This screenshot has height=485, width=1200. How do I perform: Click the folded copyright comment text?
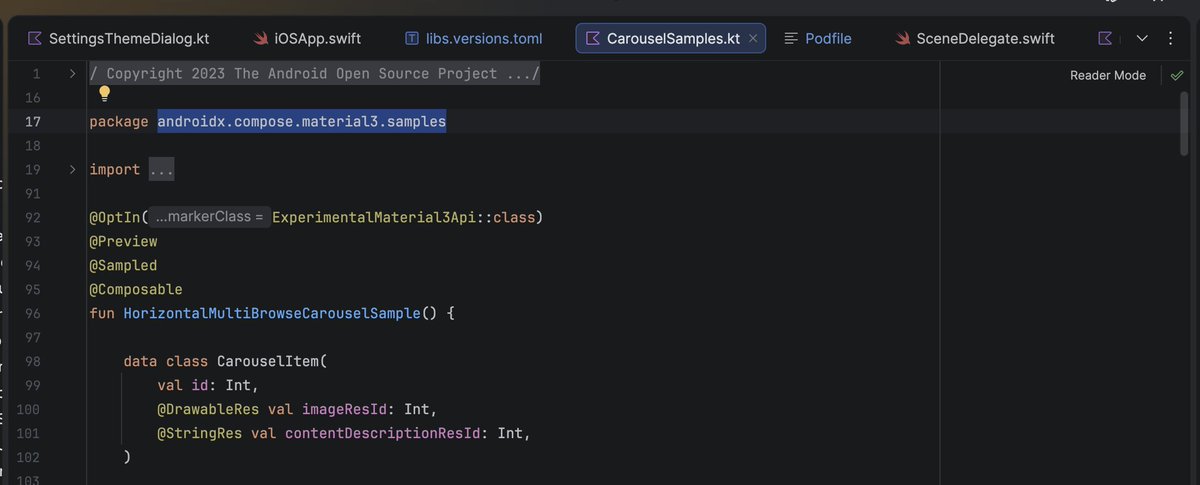click(315, 74)
